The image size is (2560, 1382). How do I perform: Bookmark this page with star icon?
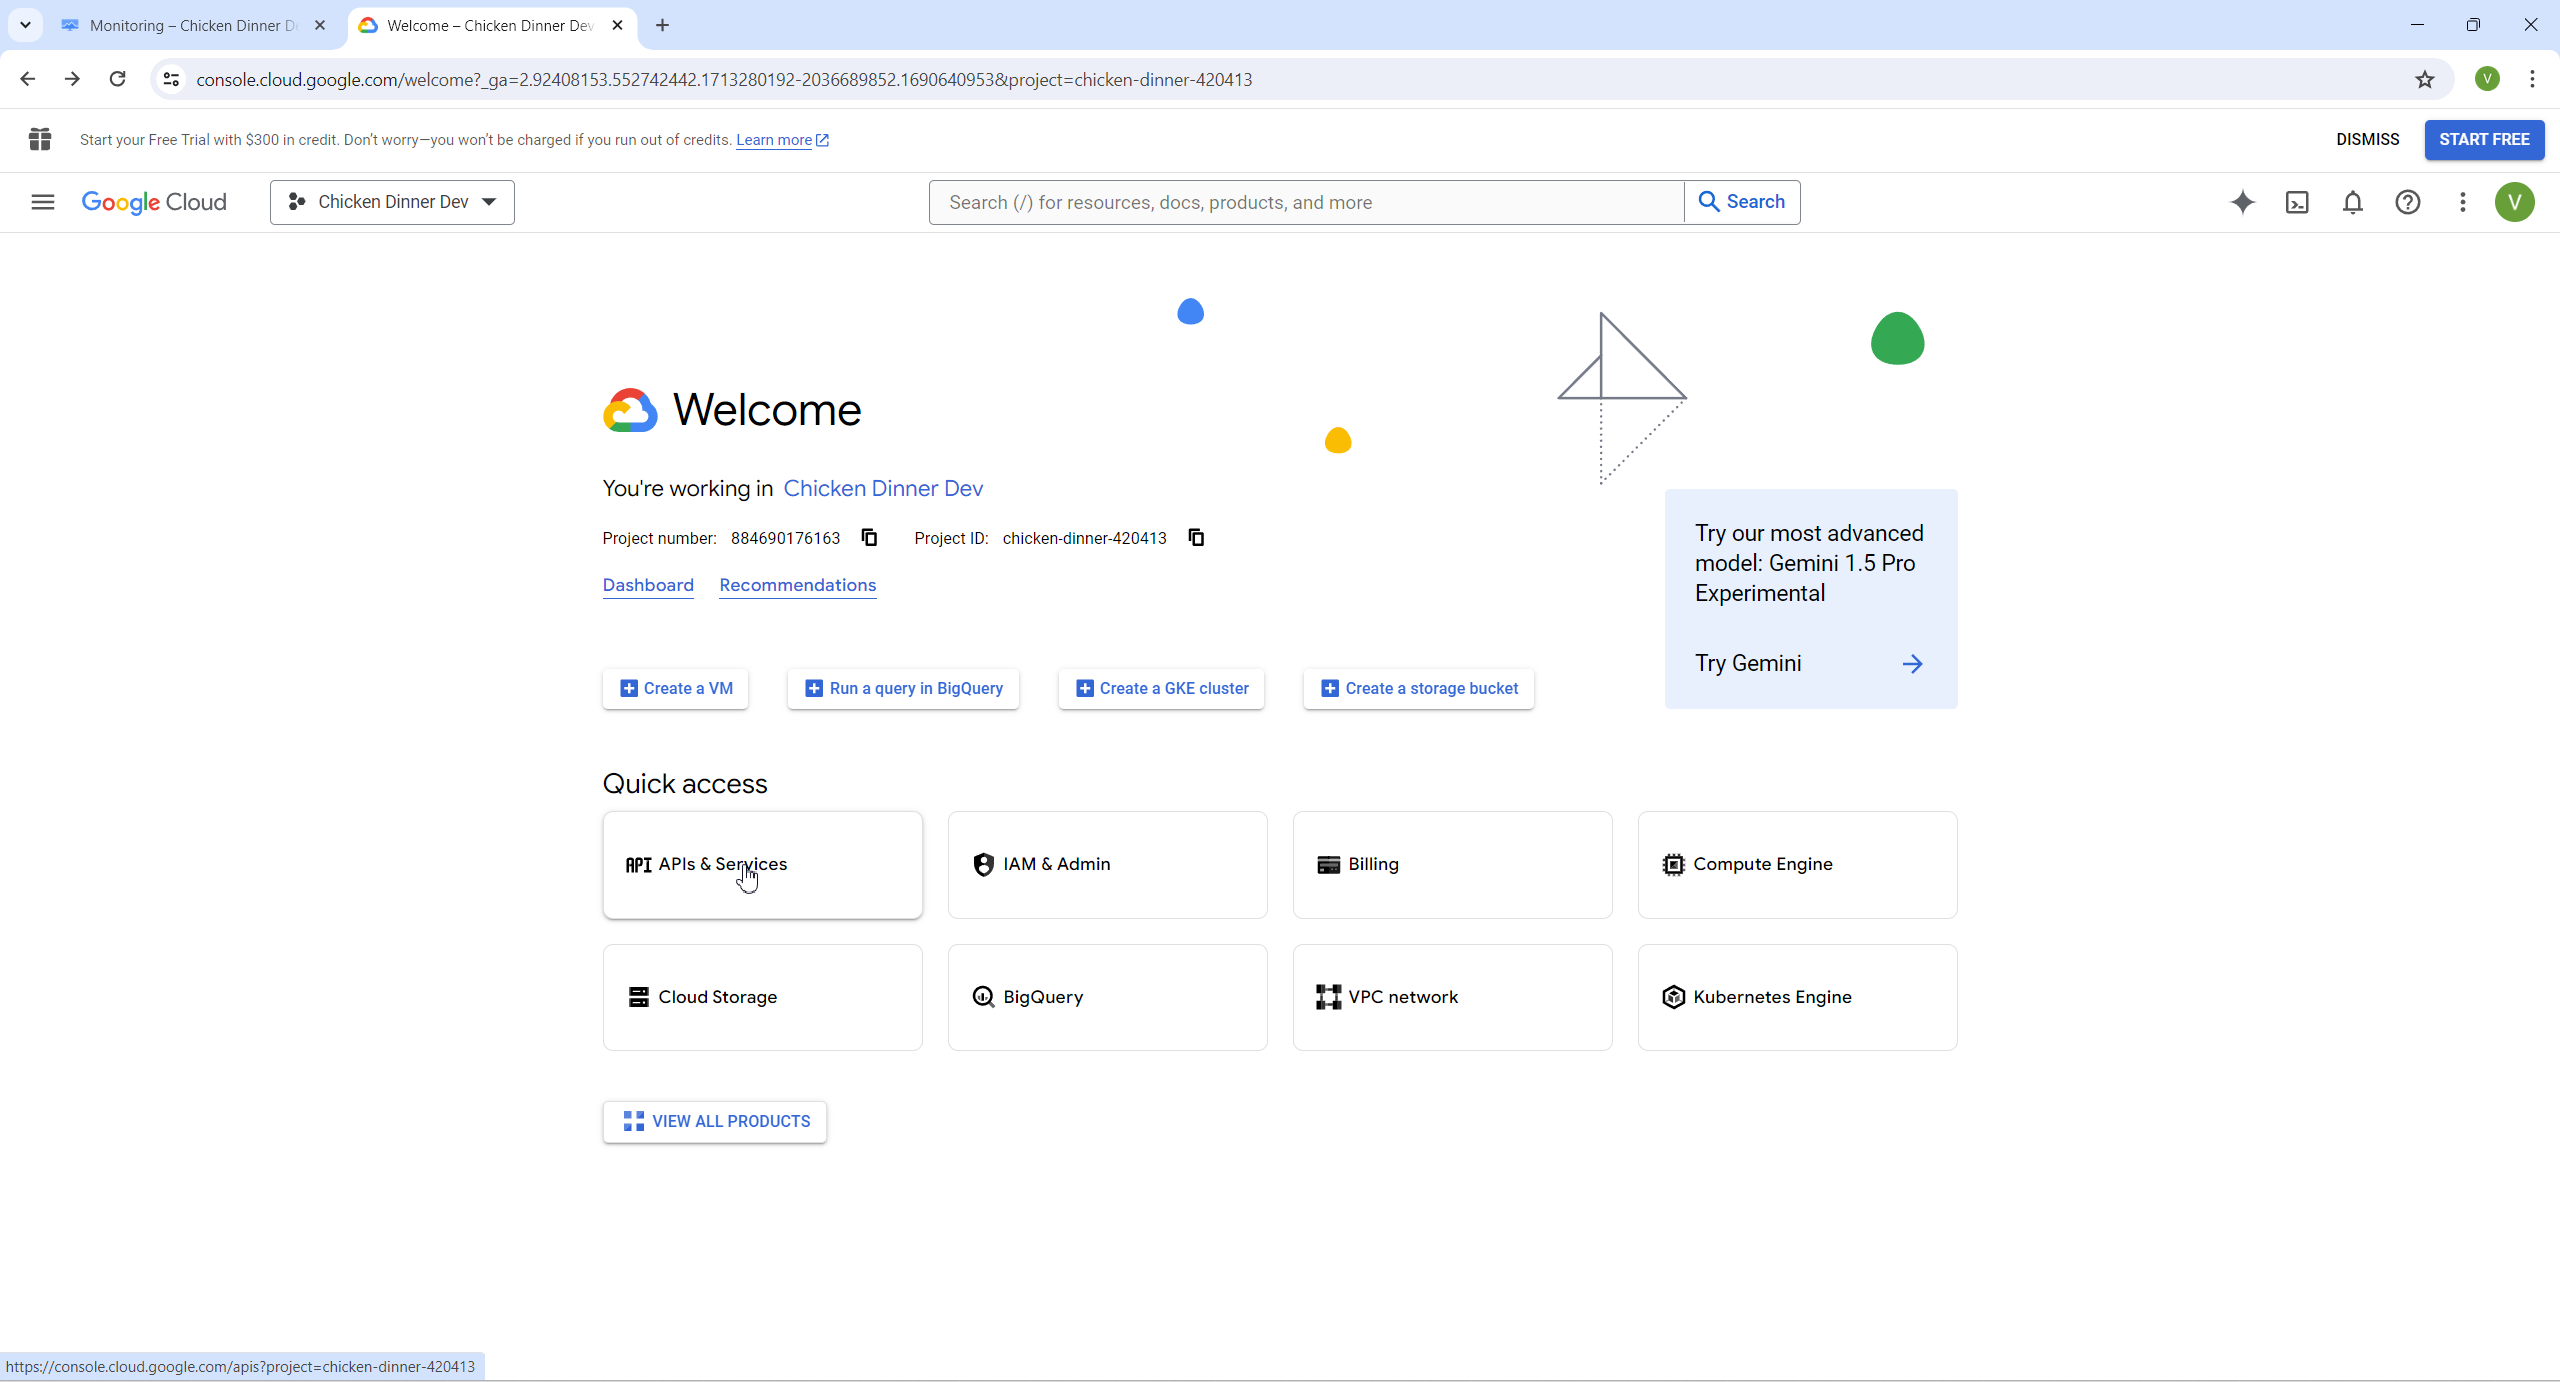2424,79
